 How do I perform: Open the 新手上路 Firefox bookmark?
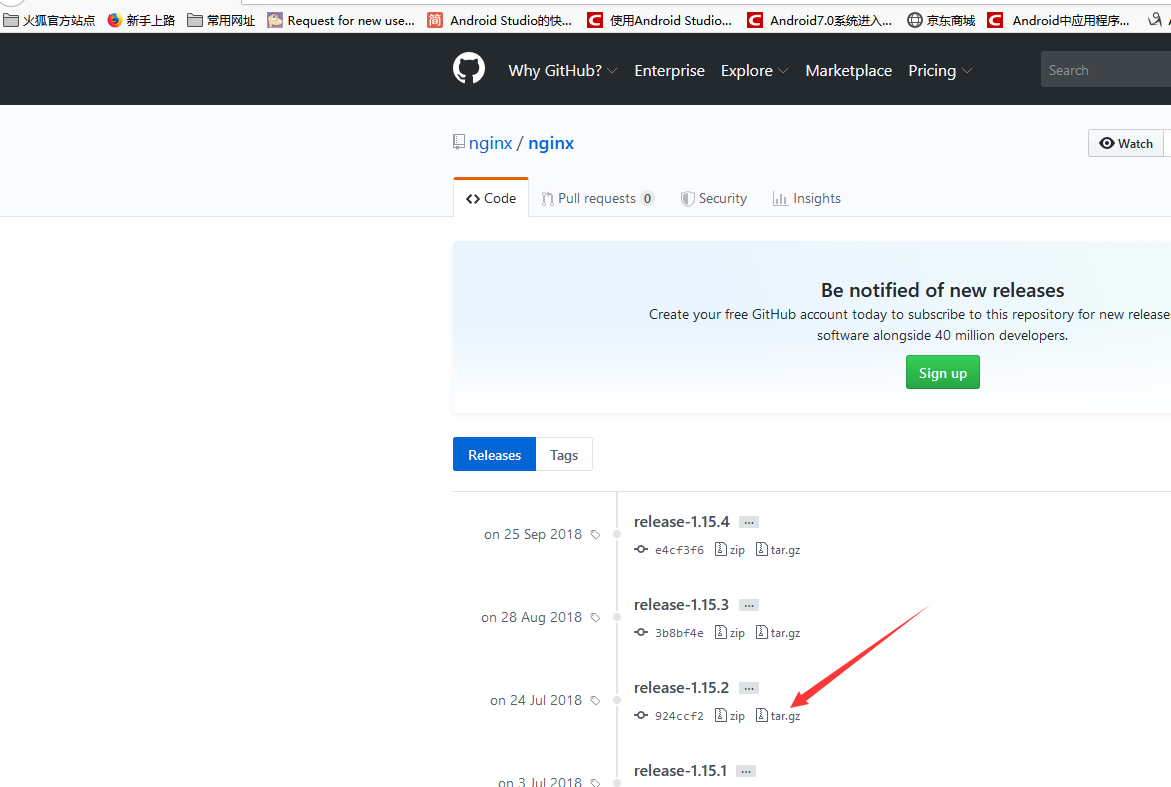pyautogui.click(x=141, y=20)
